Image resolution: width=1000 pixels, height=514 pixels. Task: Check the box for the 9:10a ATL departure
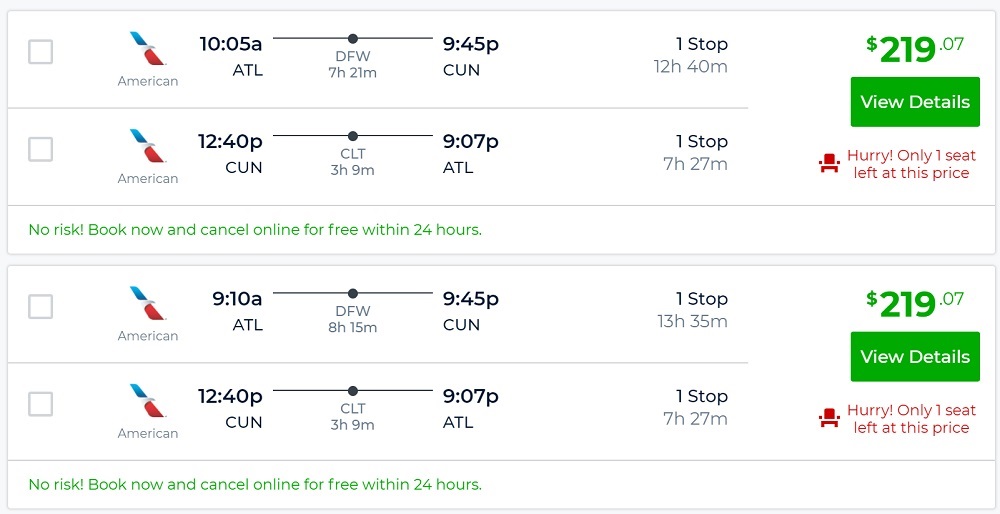pyautogui.click(x=40, y=307)
